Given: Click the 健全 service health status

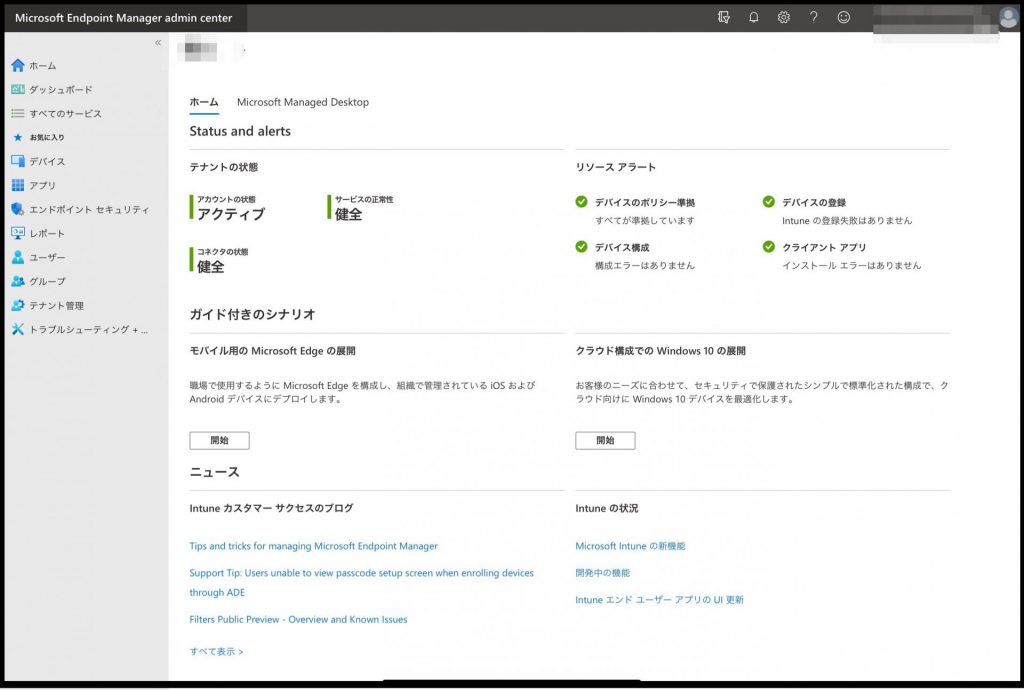Looking at the screenshot, I should 348,214.
